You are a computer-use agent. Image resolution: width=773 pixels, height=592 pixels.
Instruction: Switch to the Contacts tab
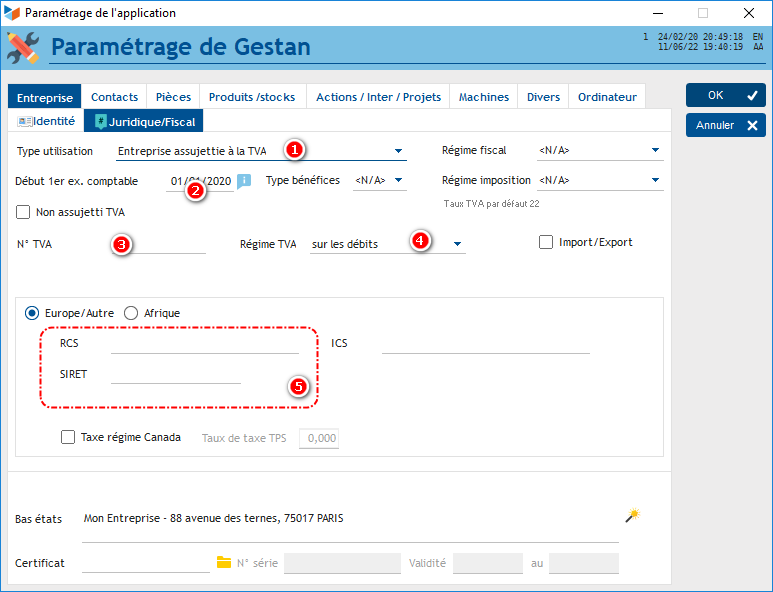114,97
